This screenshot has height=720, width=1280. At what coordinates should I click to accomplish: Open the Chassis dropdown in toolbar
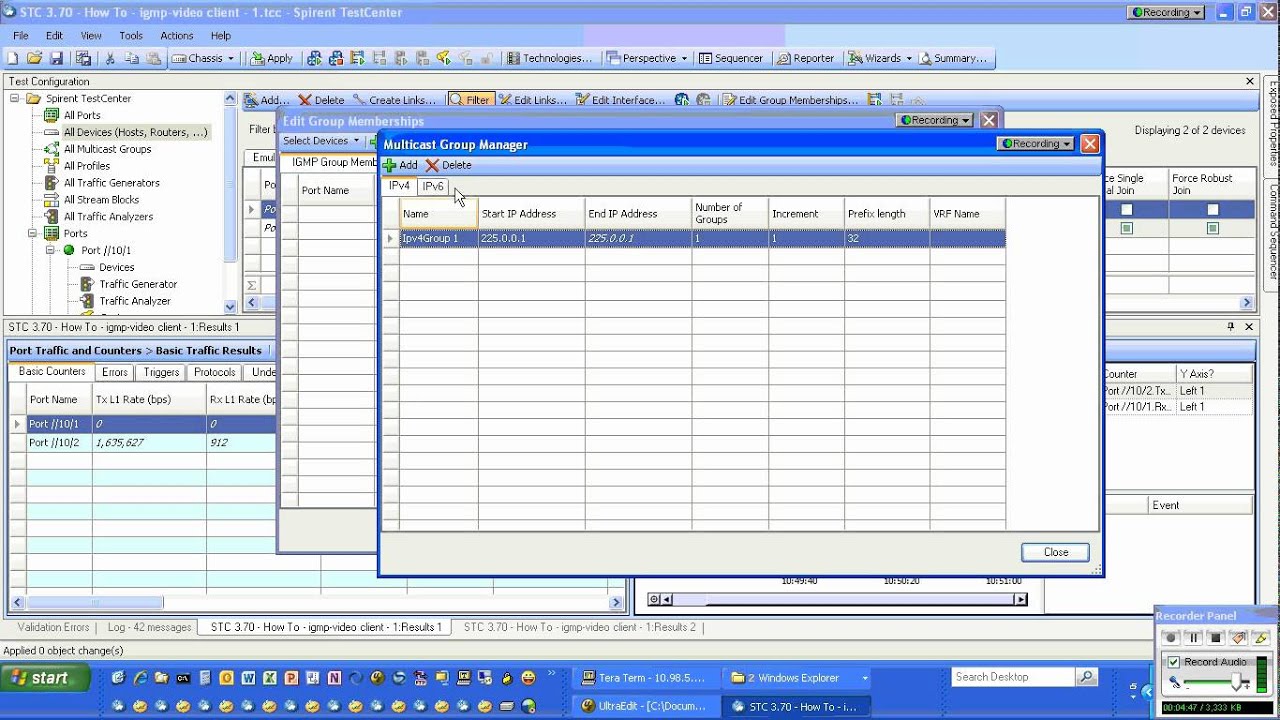(x=203, y=58)
